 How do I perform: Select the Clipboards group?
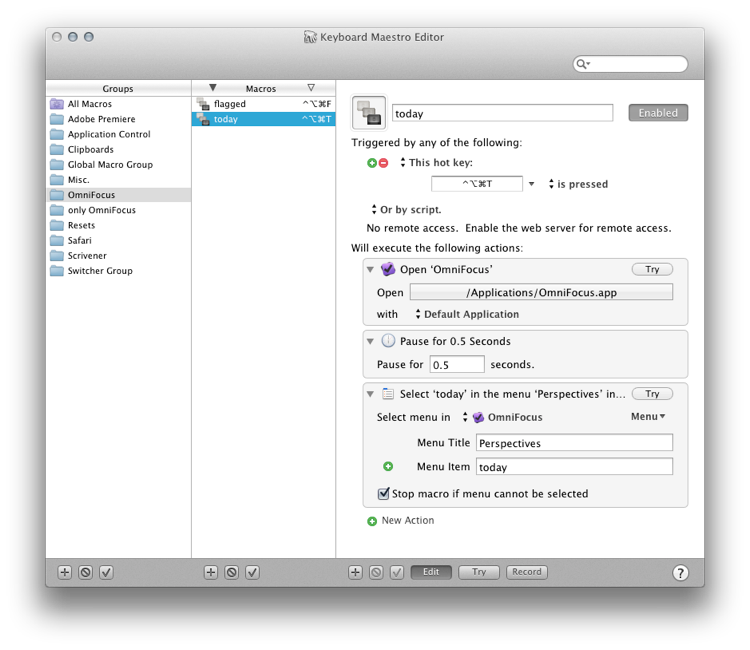(x=119, y=150)
